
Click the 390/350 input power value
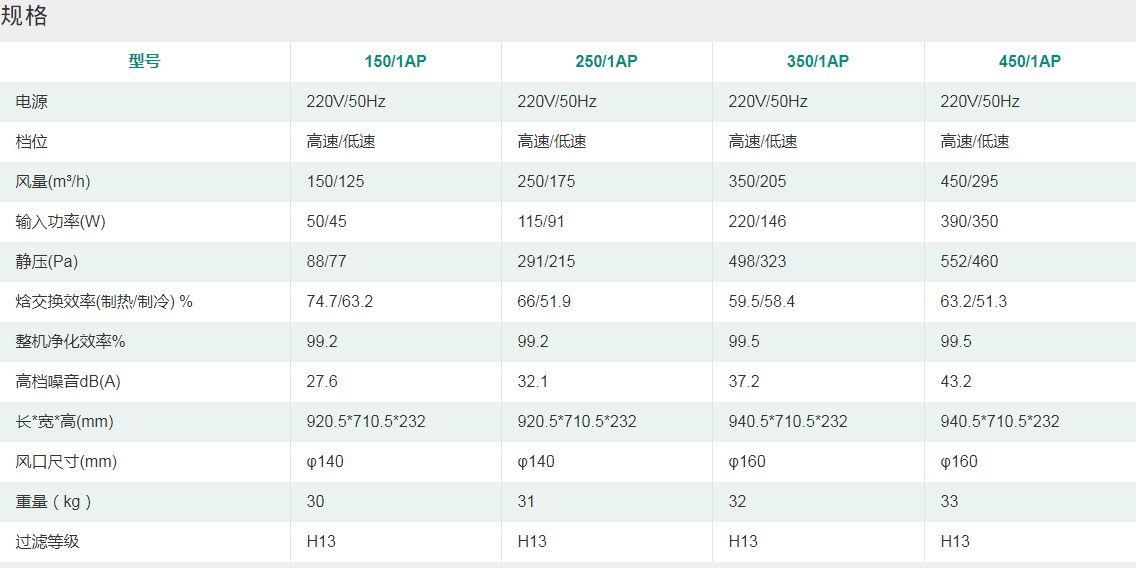(969, 221)
